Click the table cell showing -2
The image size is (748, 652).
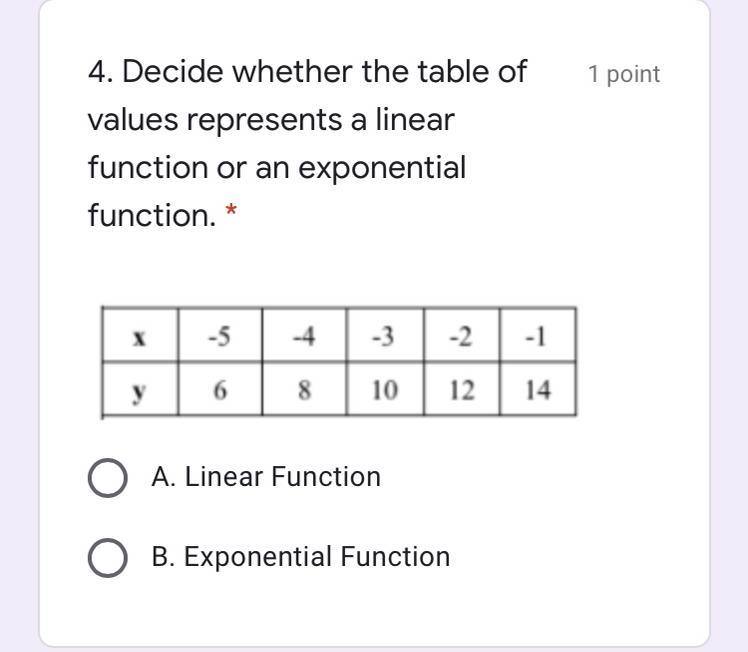click(461, 337)
